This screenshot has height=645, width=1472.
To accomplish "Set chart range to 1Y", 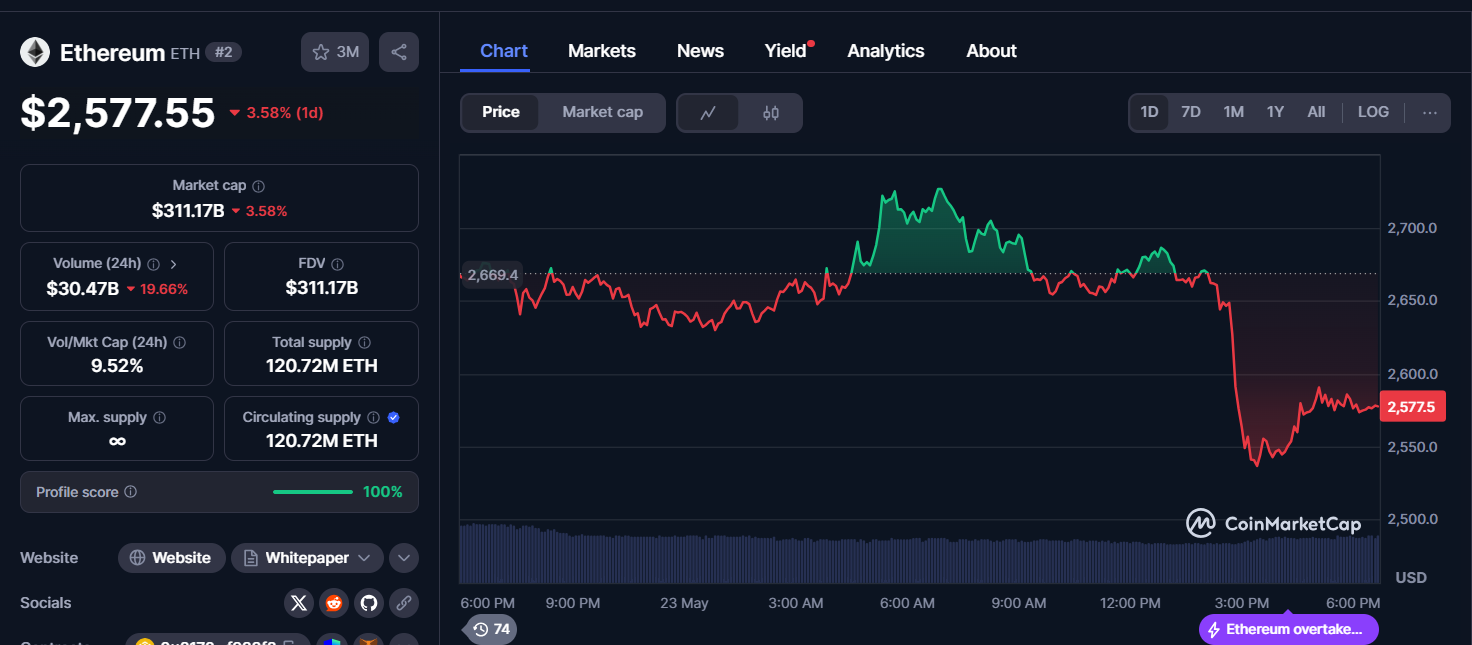I will click(x=1275, y=112).
